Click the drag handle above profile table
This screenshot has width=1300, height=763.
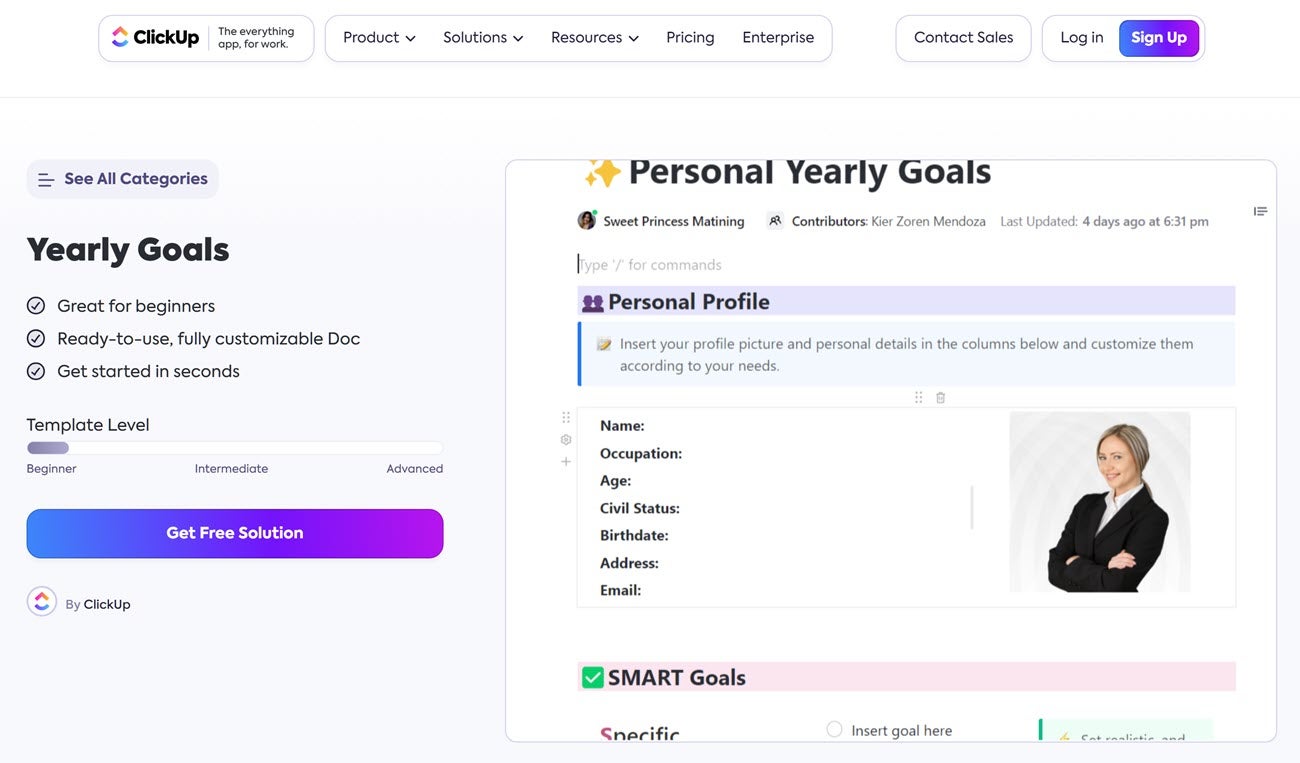click(x=919, y=398)
